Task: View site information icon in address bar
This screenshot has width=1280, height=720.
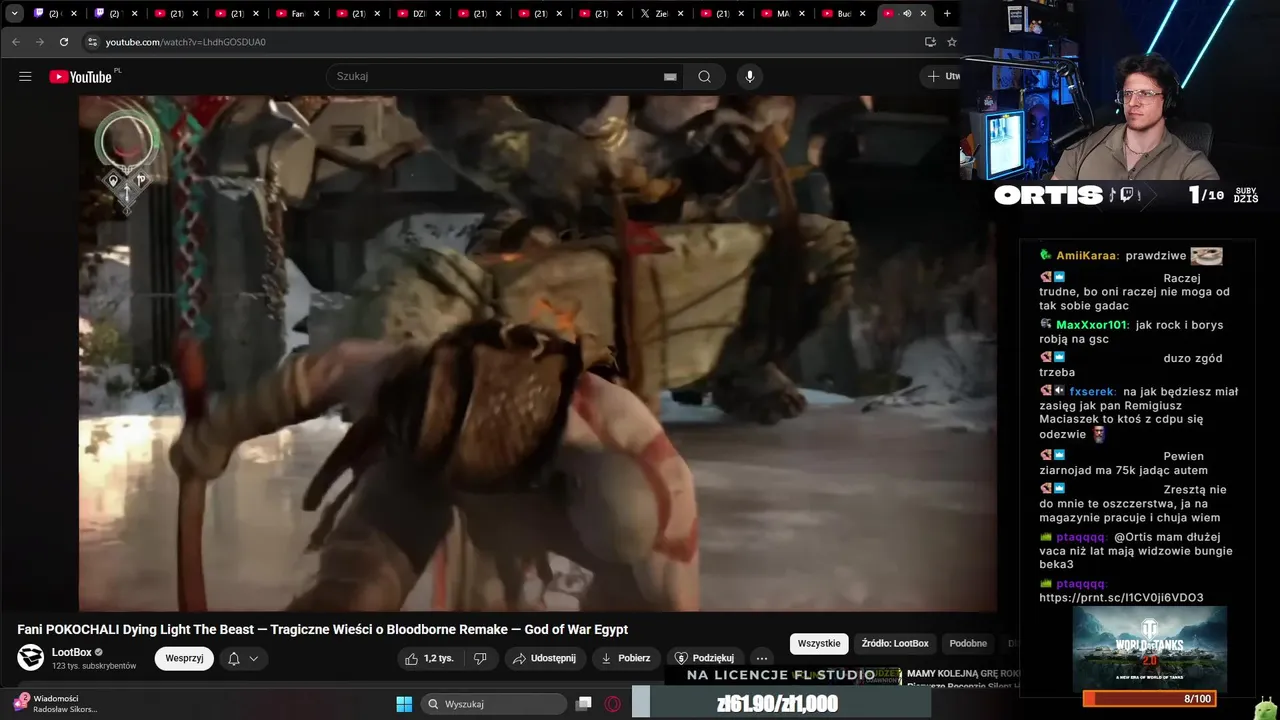Action: point(93,42)
